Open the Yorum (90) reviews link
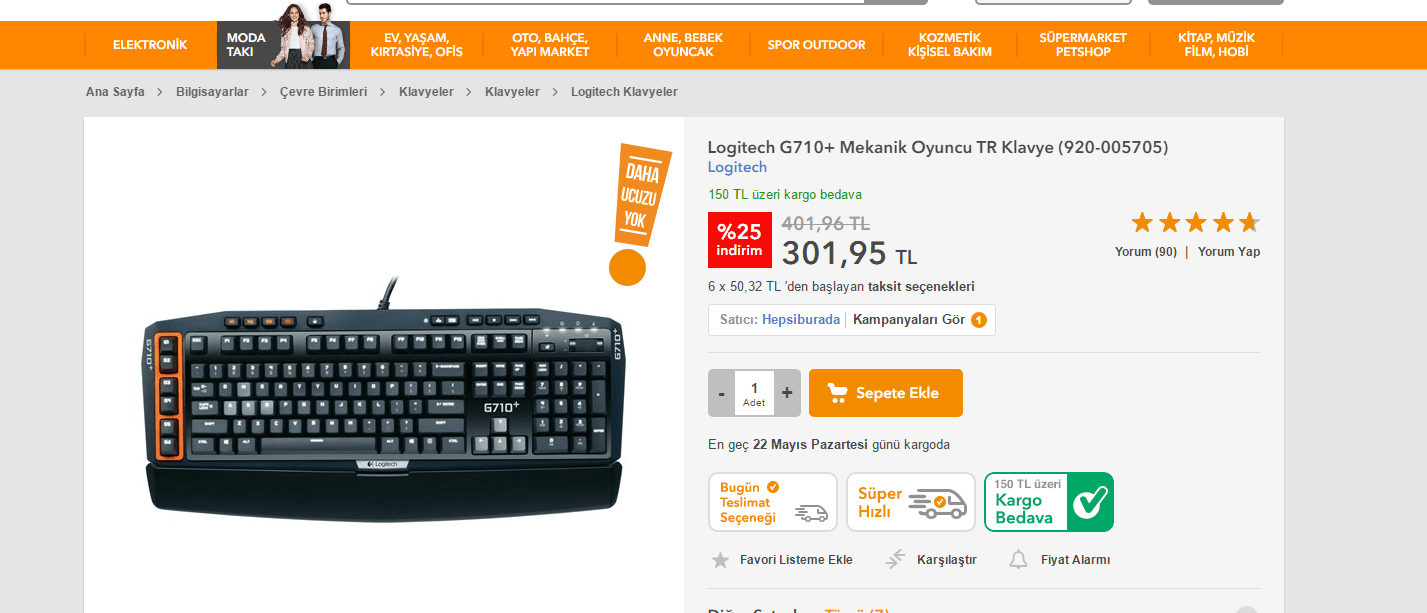 tap(1146, 252)
